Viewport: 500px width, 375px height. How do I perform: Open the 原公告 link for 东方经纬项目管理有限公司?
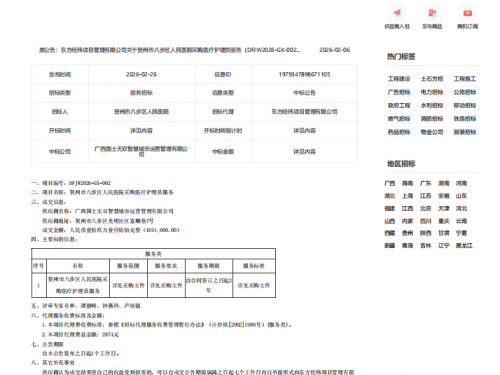pos(170,50)
